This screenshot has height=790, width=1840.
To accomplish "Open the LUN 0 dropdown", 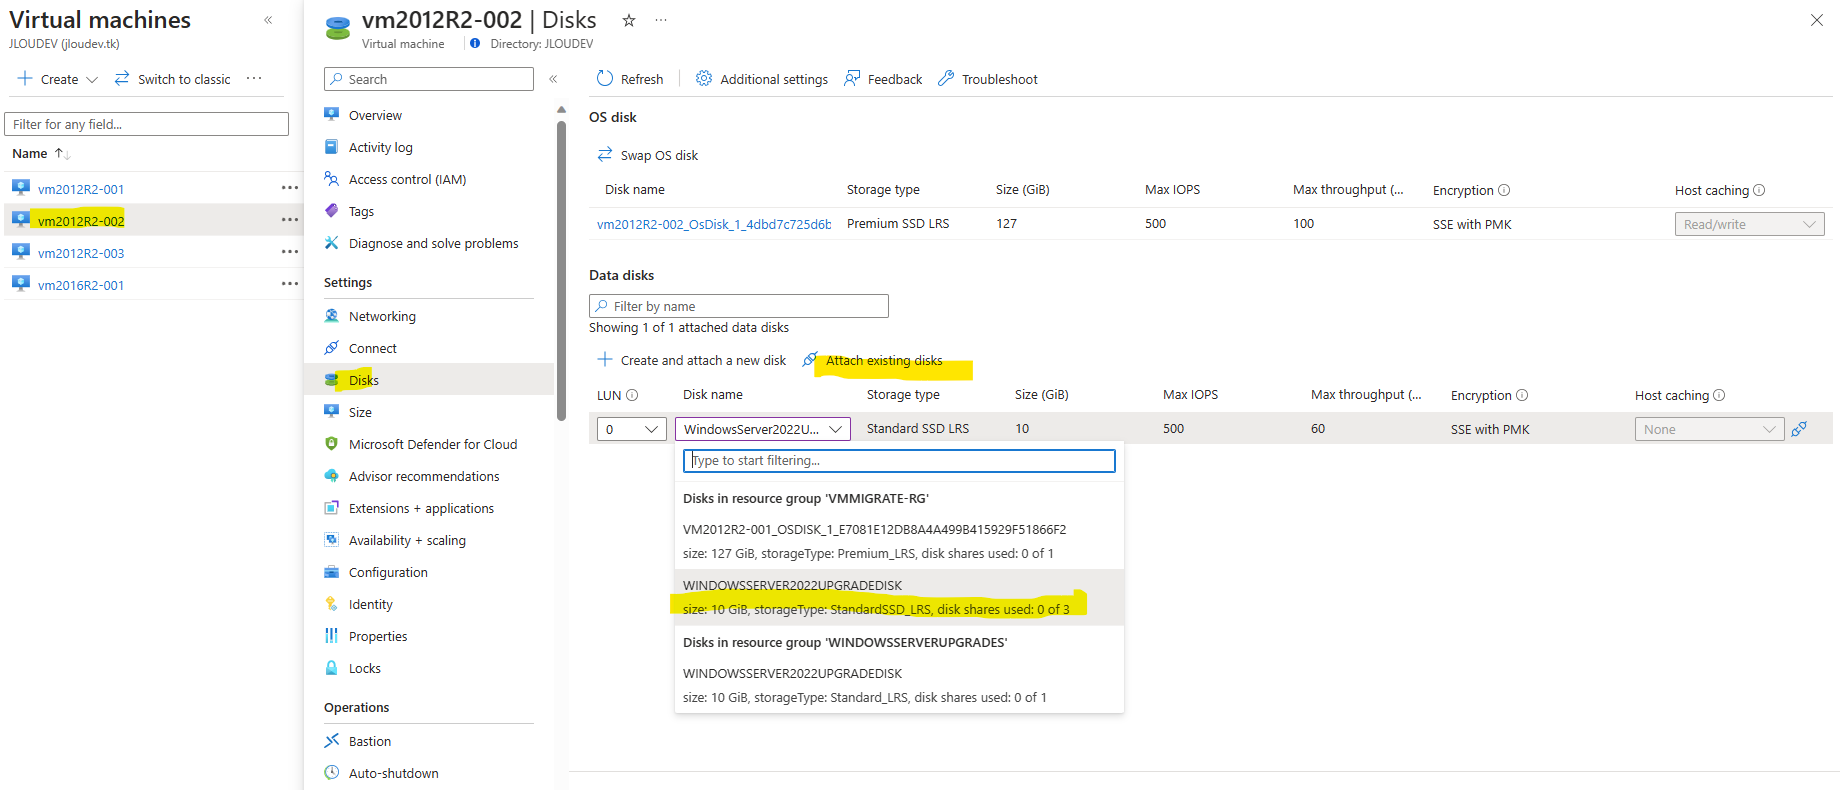I will pyautogui.click(x=632, y=429).
